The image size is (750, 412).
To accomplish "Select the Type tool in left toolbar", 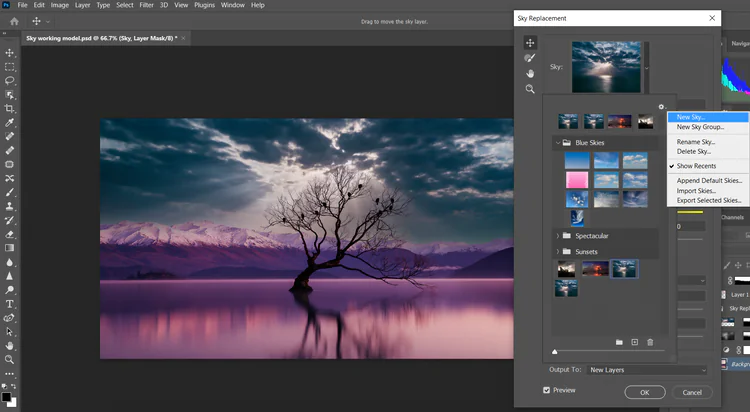I will click(10, 303).
